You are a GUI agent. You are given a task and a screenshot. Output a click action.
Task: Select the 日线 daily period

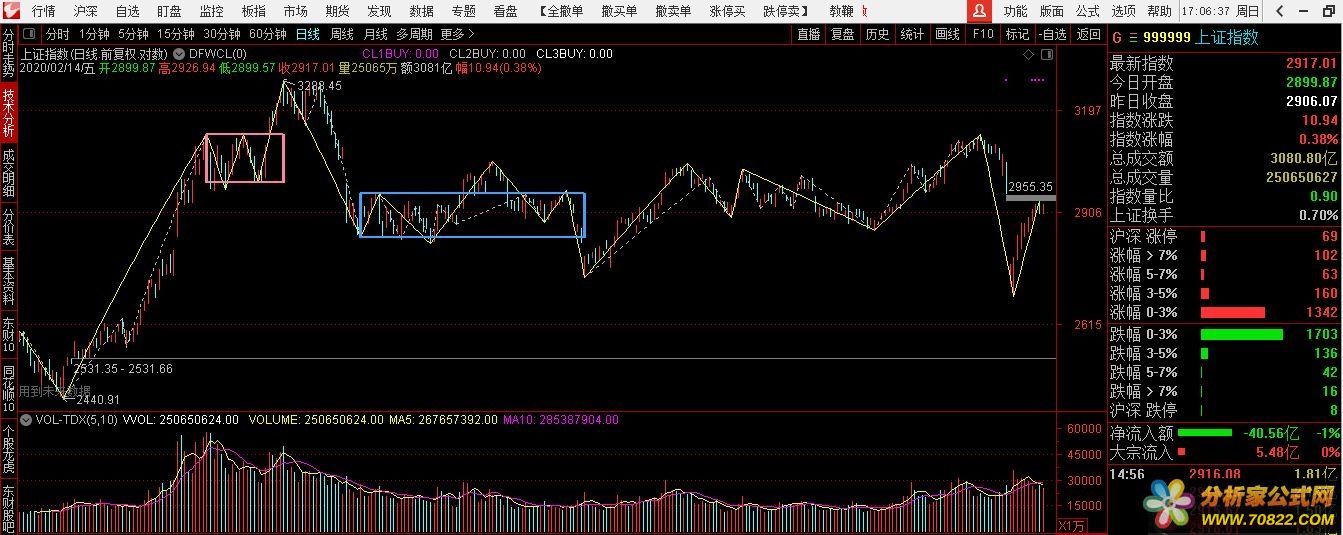[x=307, y=34]
